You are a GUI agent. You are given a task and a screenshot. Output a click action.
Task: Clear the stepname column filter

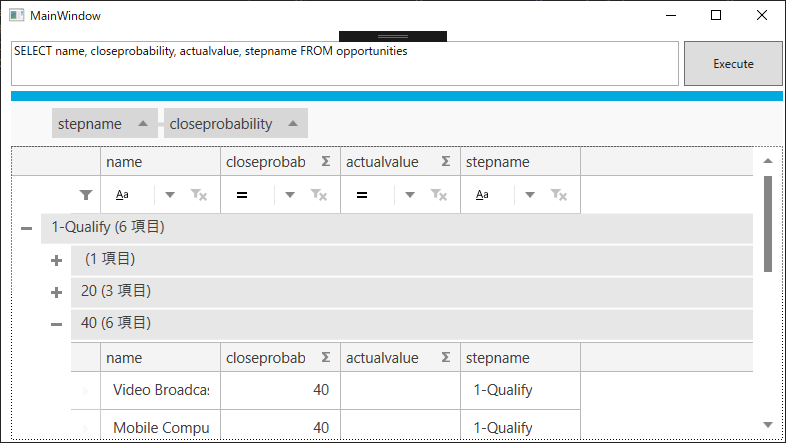pyautogui.click(x=559, y=195)
